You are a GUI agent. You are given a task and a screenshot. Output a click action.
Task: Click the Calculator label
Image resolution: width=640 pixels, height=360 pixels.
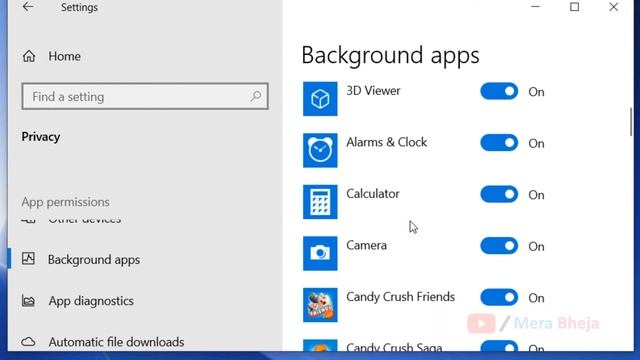click(x=373, y=193)
